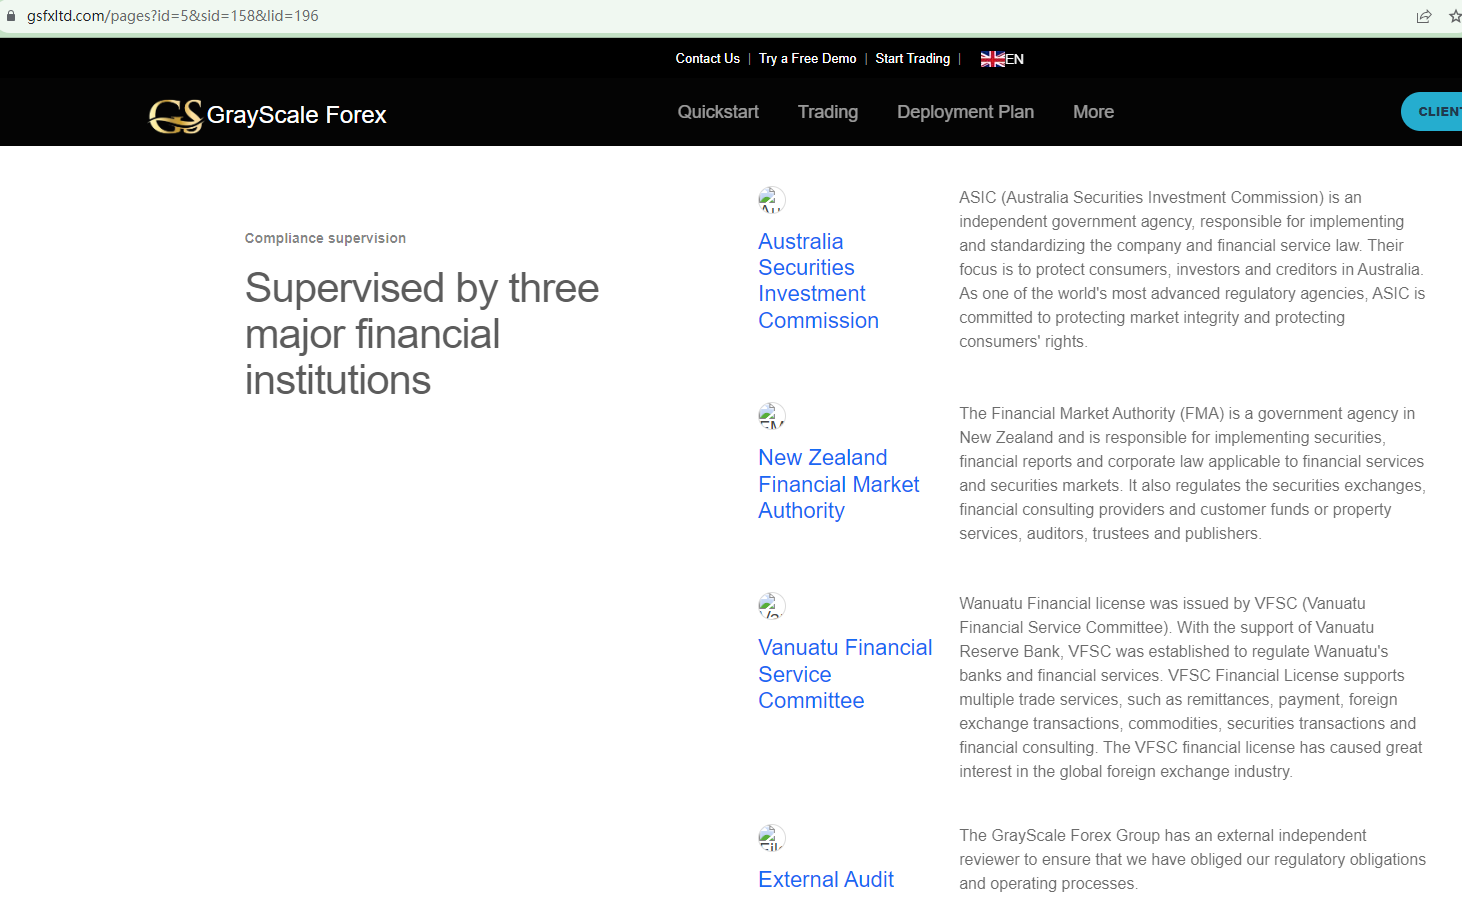
Task: Expand the More menu
Action: [1093, 112]
